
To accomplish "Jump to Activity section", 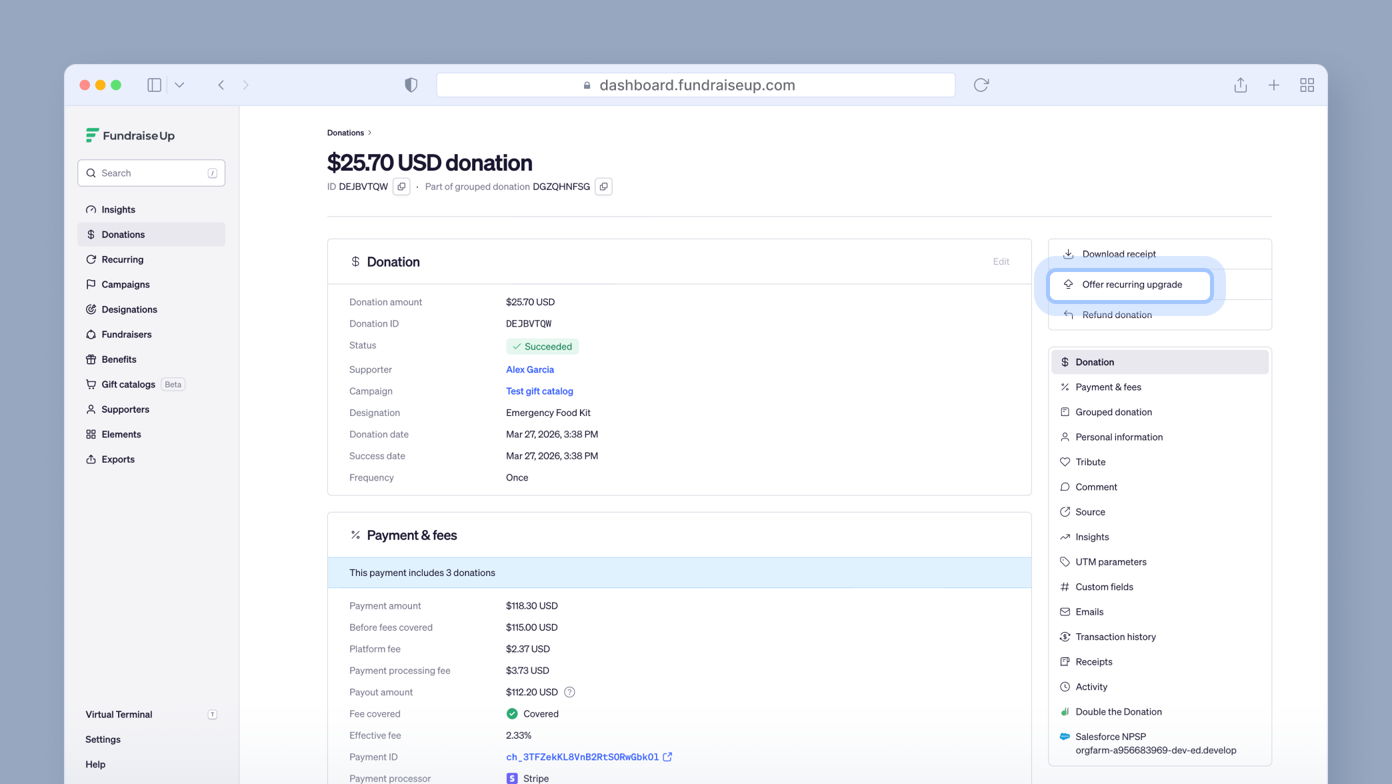I will coord(1160,687).
